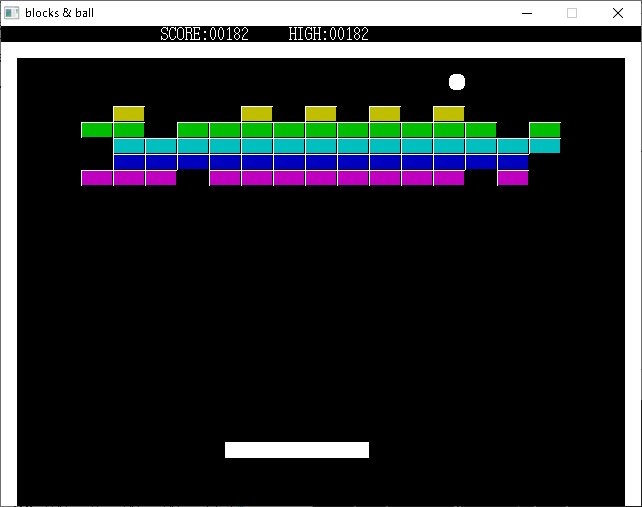Click the rightmost yellow brick
Screen dimensions: 642x507
449,114
